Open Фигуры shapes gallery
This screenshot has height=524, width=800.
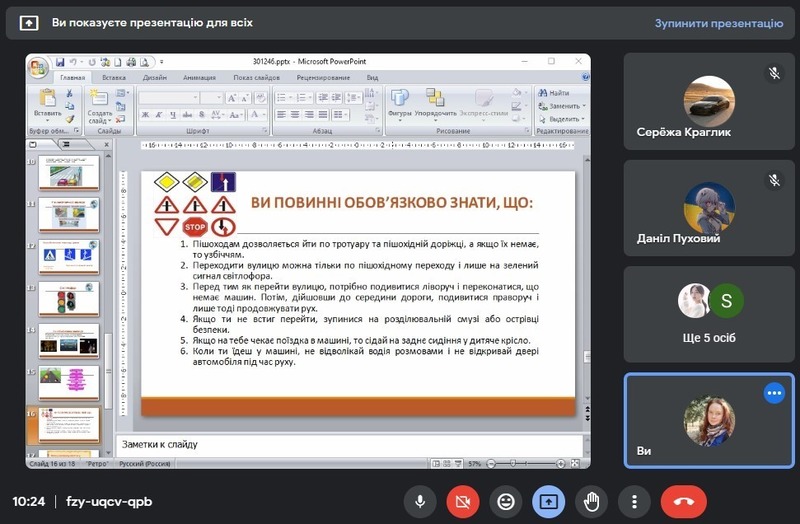coord(400,102)
